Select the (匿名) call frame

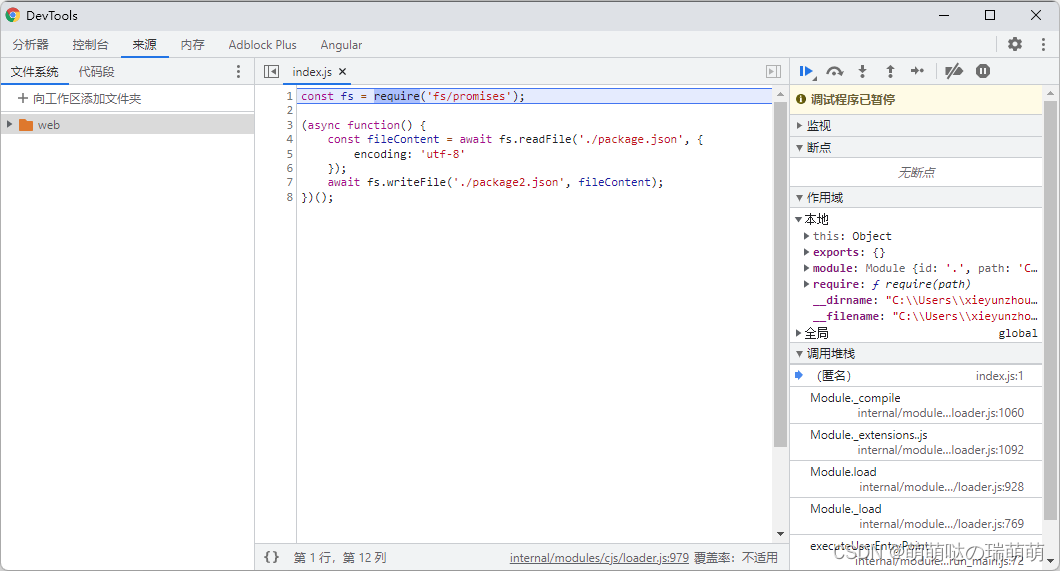tap(916, 376)
